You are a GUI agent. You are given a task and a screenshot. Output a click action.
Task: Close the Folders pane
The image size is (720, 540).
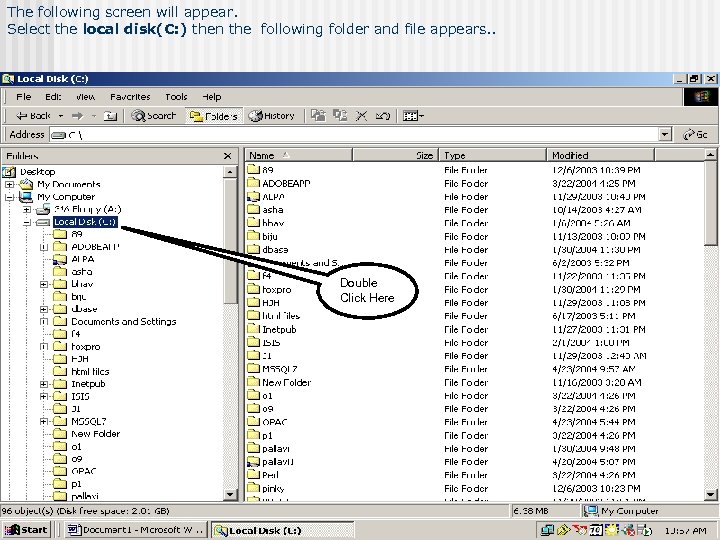(227, 156)
